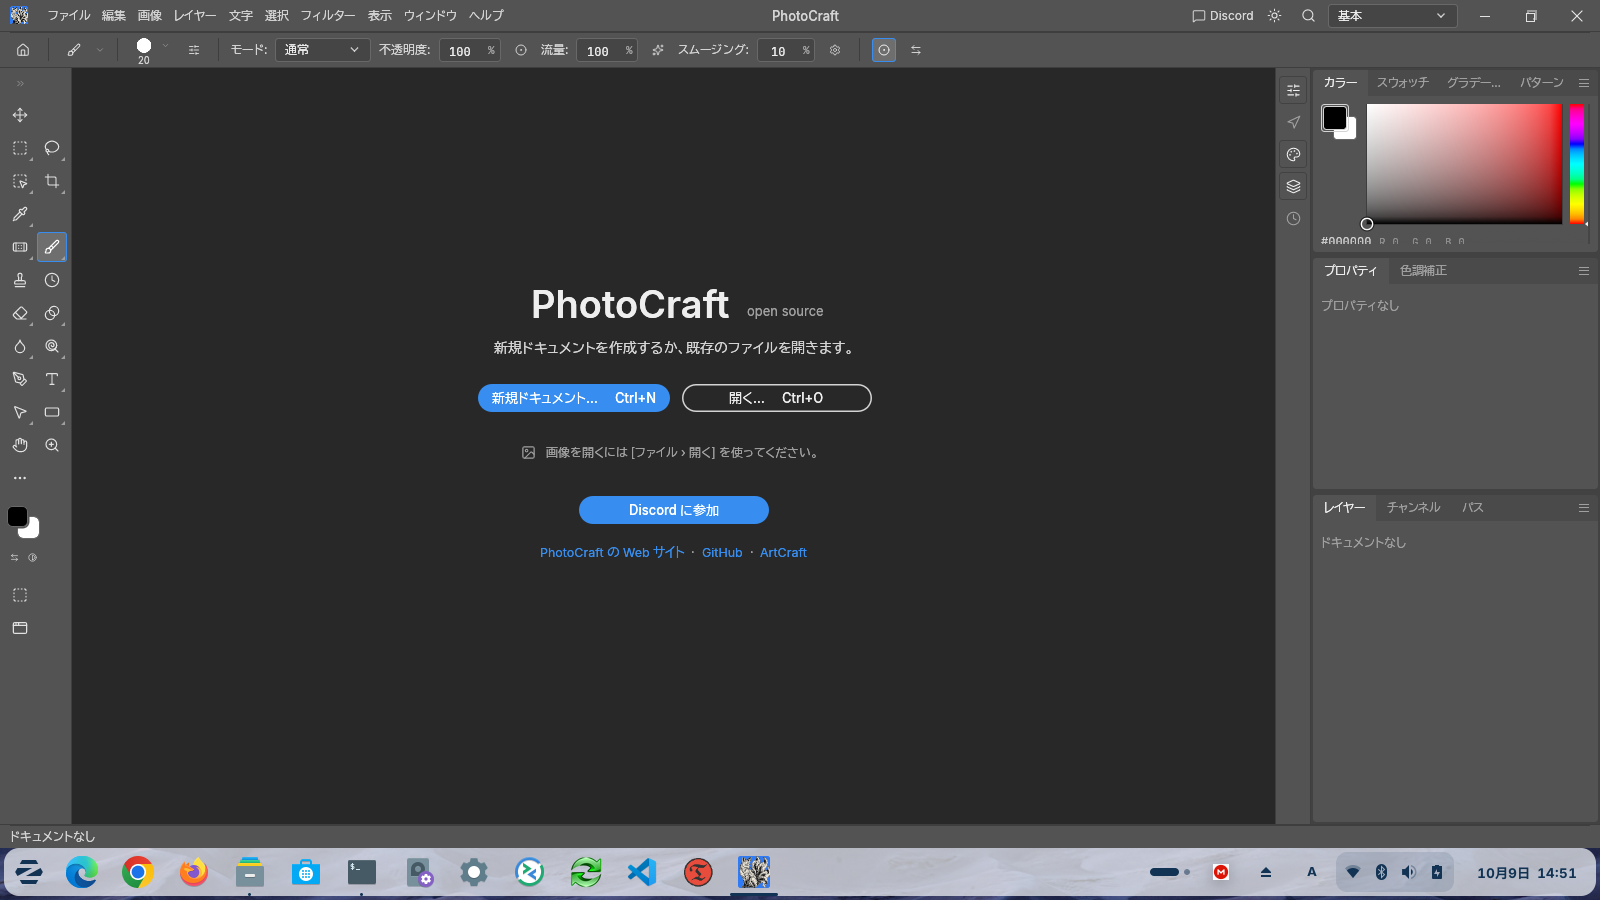1600x900 pixels.
Task: Select the History Brush clock tool
Action: tap(52, 280)
